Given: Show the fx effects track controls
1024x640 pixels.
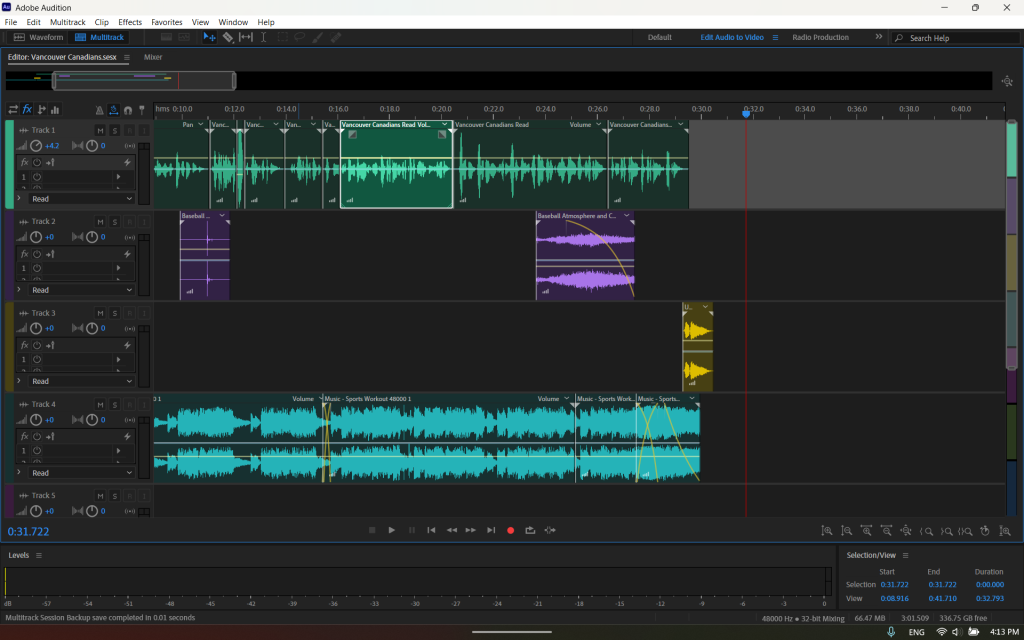Looking at the screenshot, I should [27, 110].
